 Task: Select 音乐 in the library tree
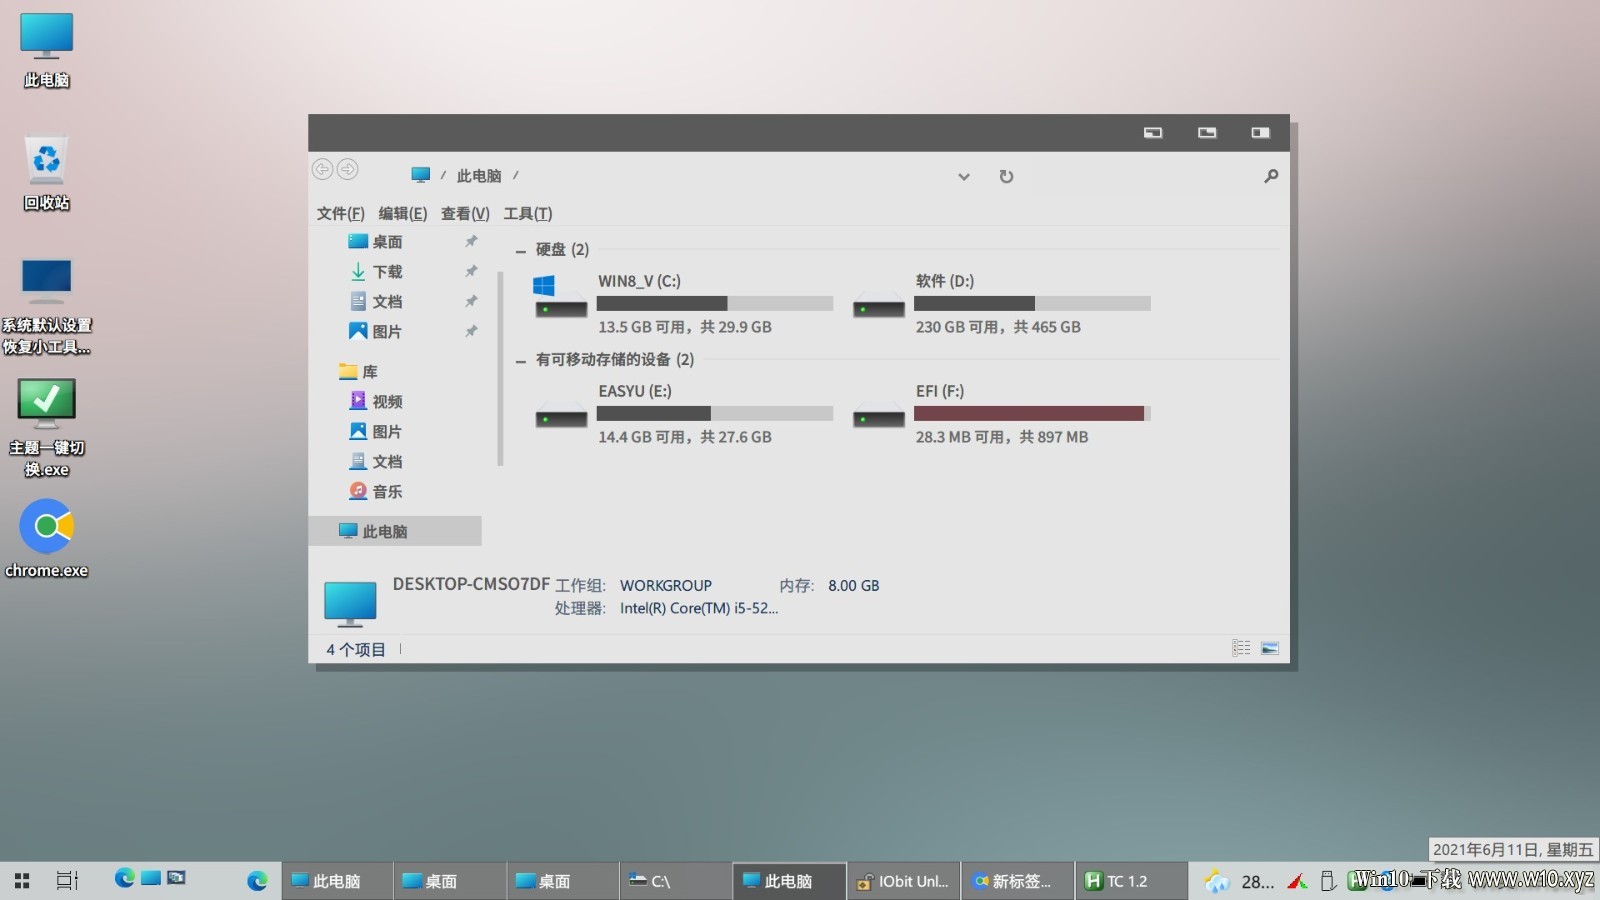[375, 491]
